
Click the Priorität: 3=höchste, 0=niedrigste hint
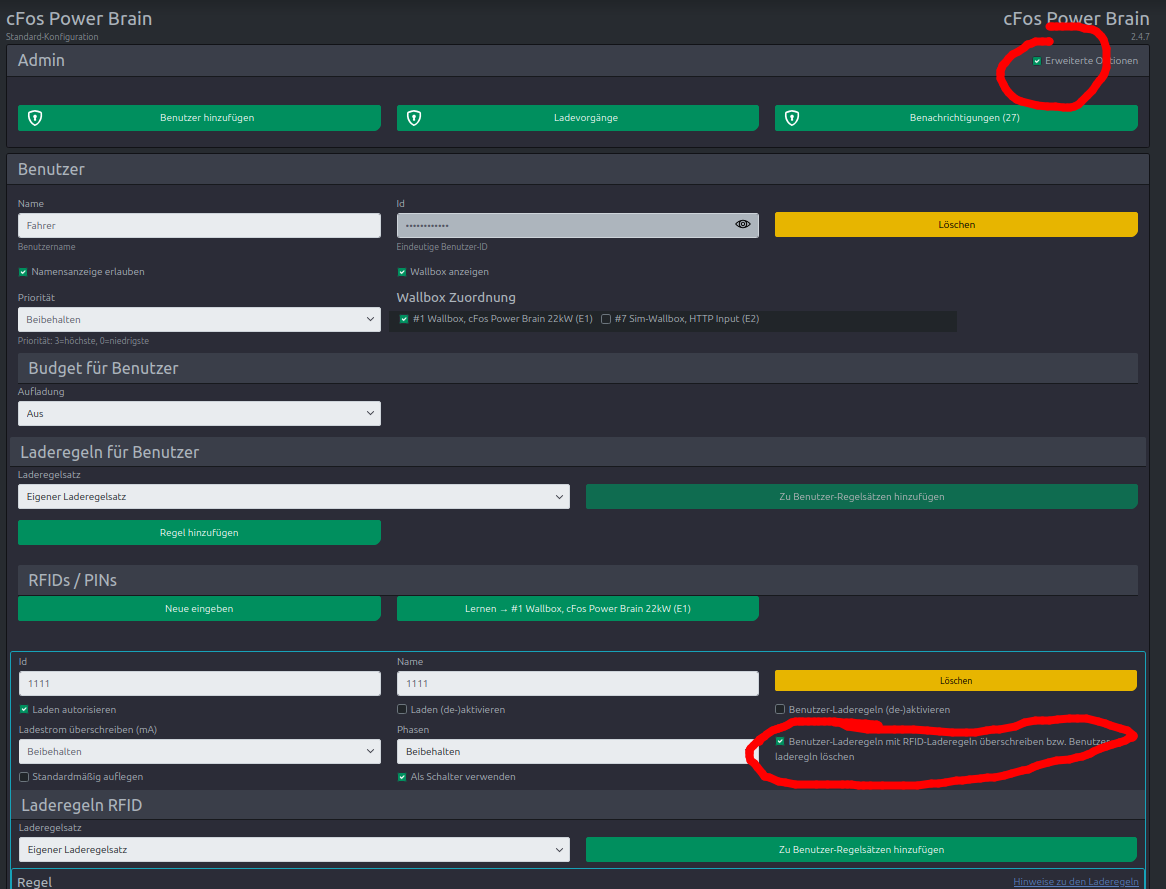point(83,341)
